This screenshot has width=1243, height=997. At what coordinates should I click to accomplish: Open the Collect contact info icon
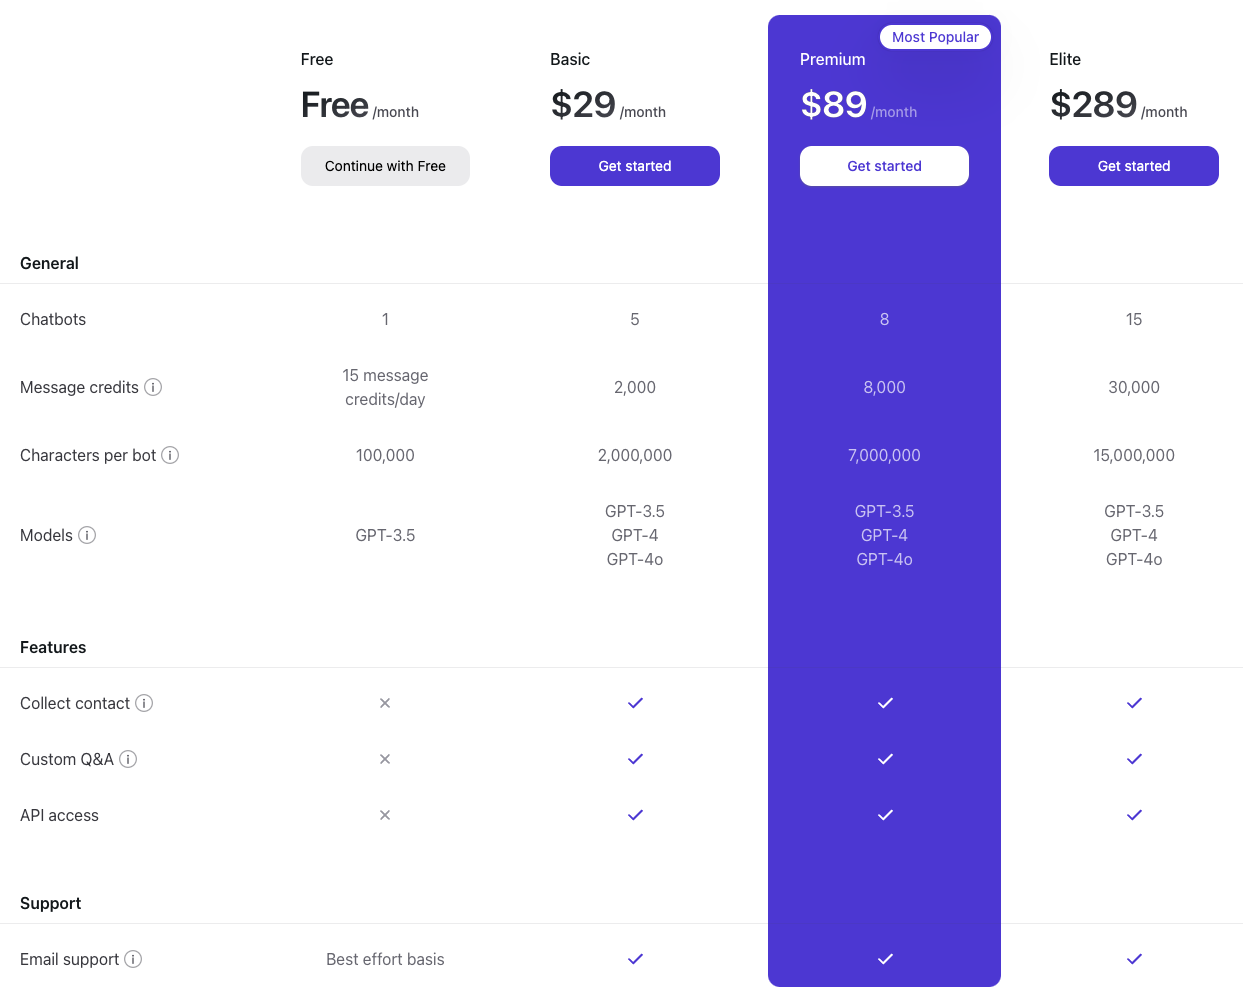point(144,703)
